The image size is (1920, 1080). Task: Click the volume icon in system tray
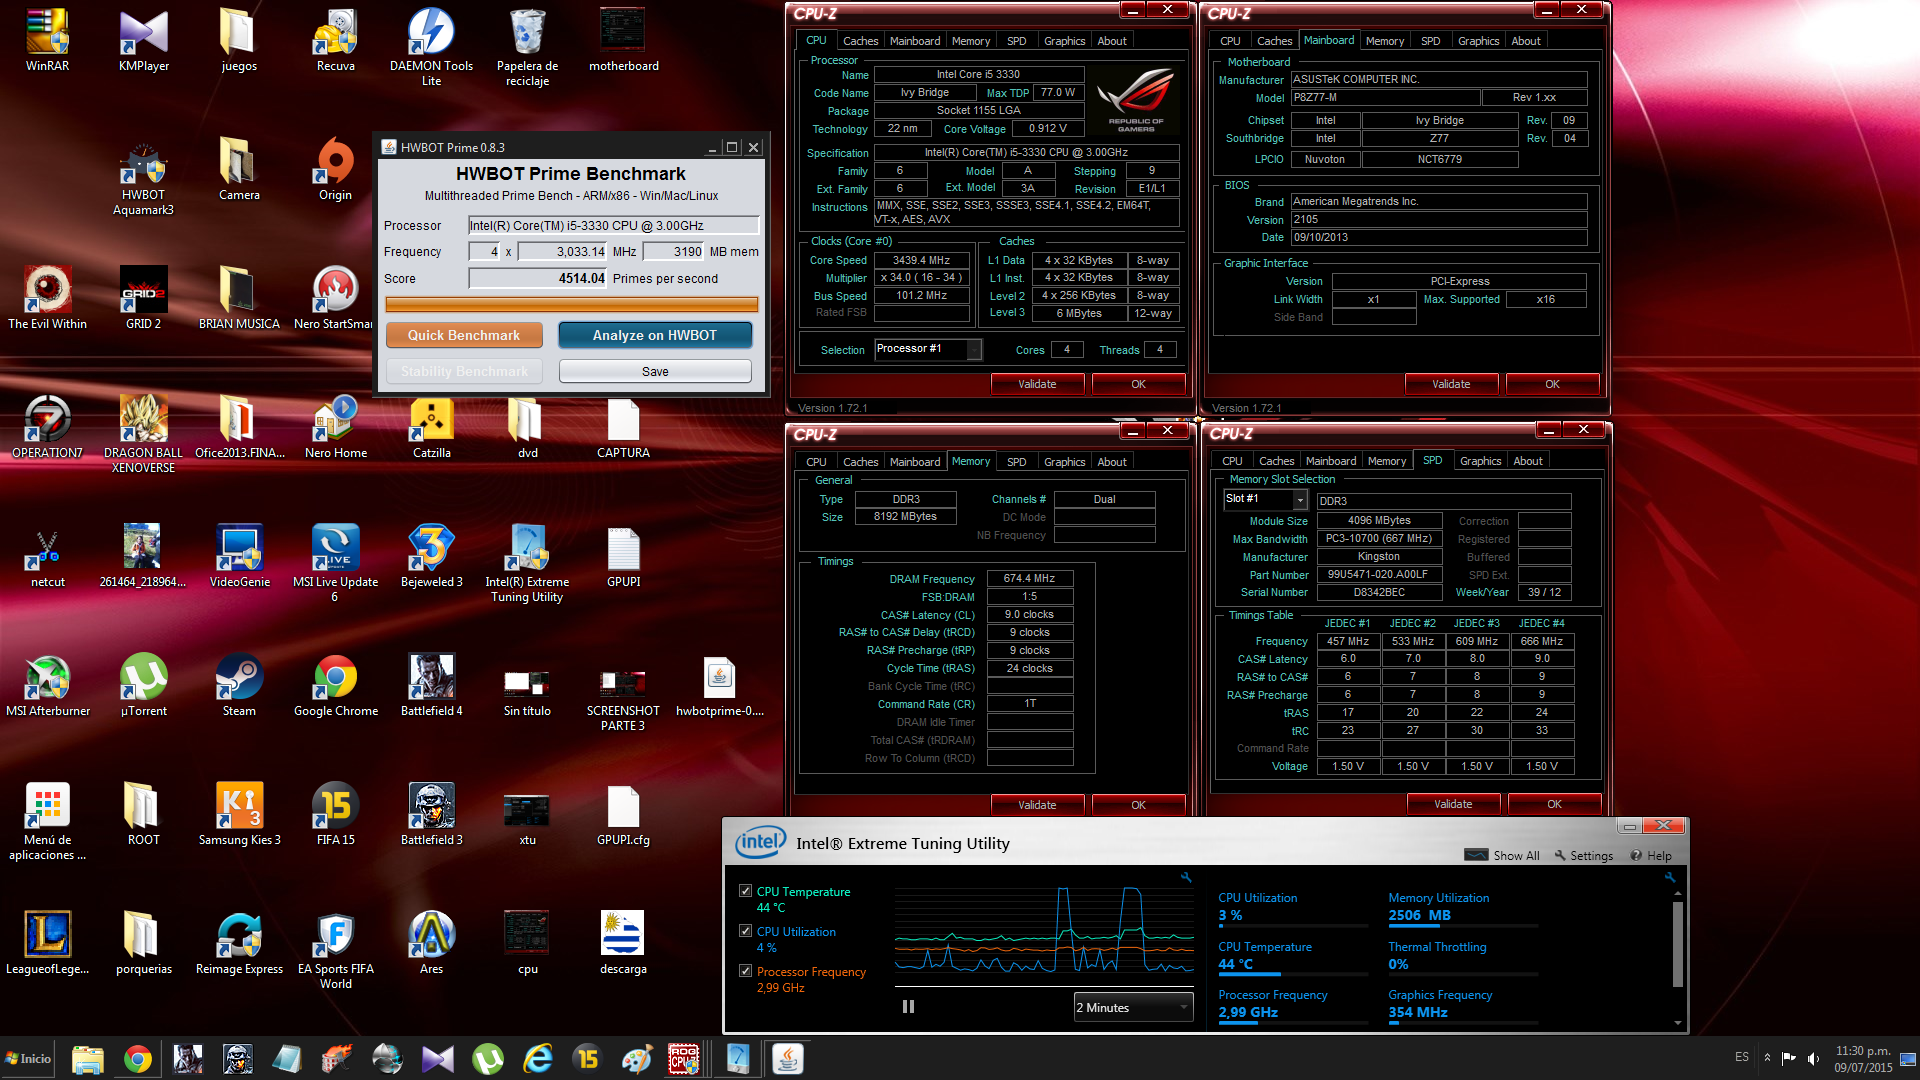point(1813,1059)
